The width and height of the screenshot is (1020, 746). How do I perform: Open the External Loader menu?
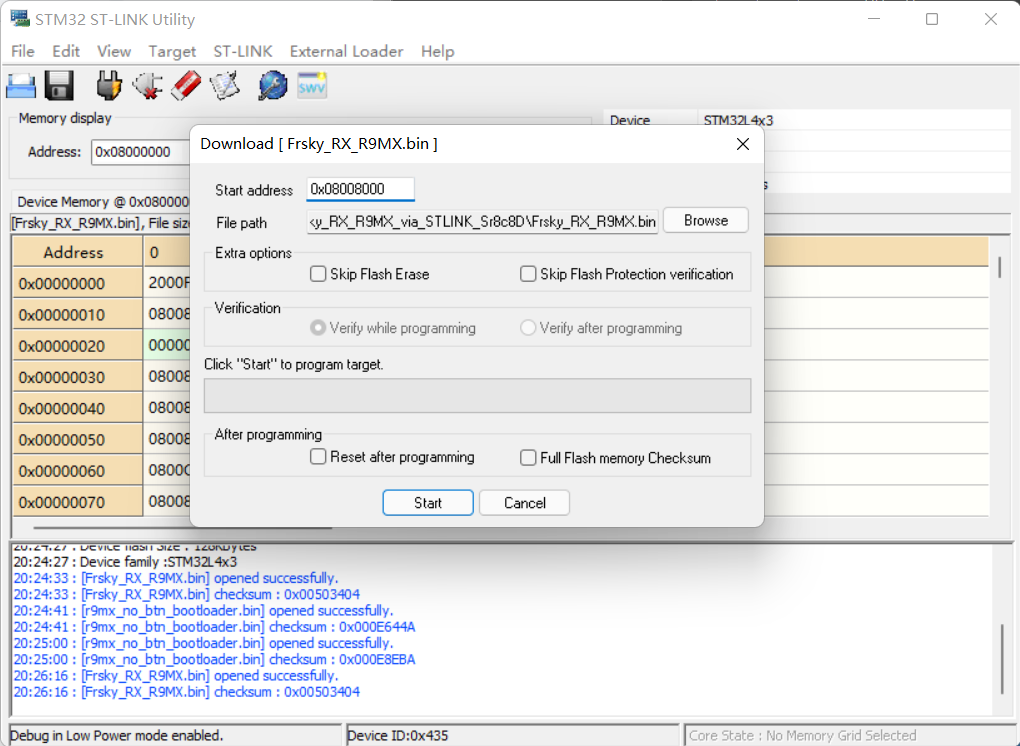pos(346,51)
